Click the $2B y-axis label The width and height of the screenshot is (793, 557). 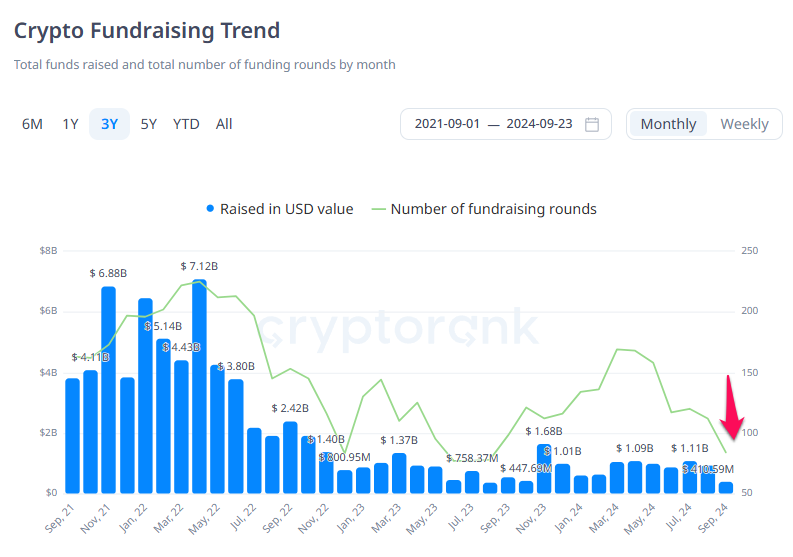pyautogui.click(x=49, y=433)
